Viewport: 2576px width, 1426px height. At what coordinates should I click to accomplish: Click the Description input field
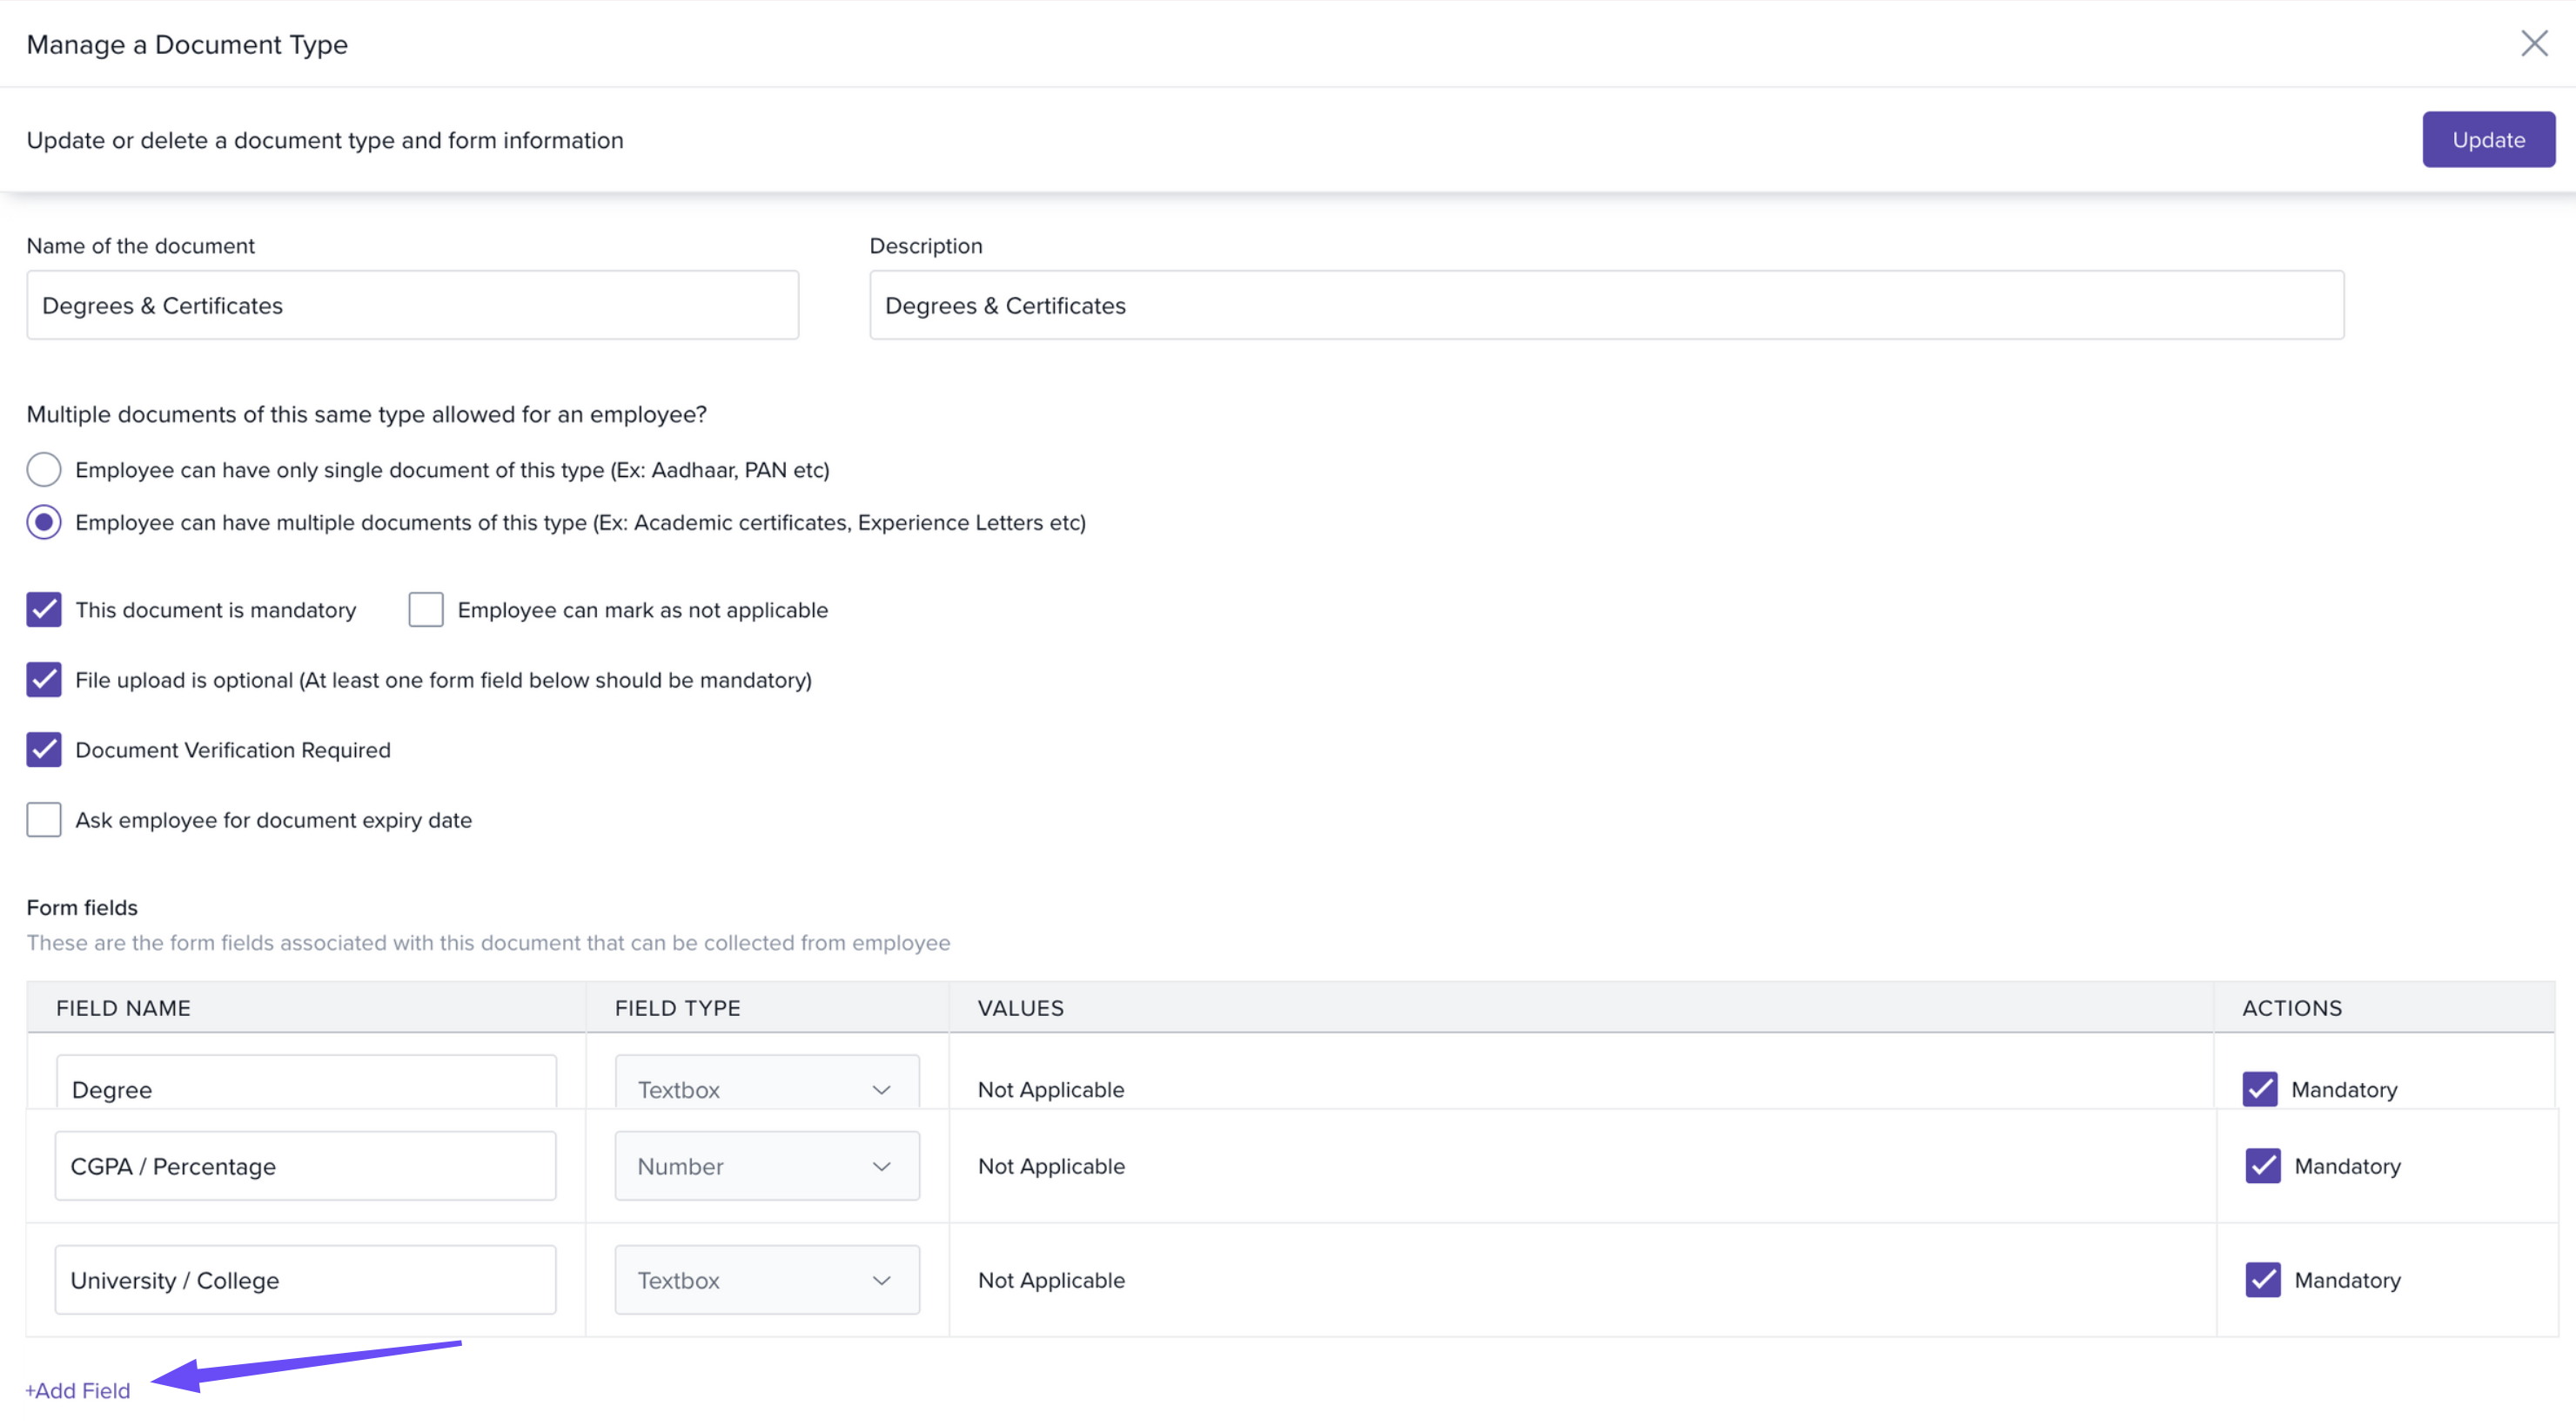[x=1605, y=306]
